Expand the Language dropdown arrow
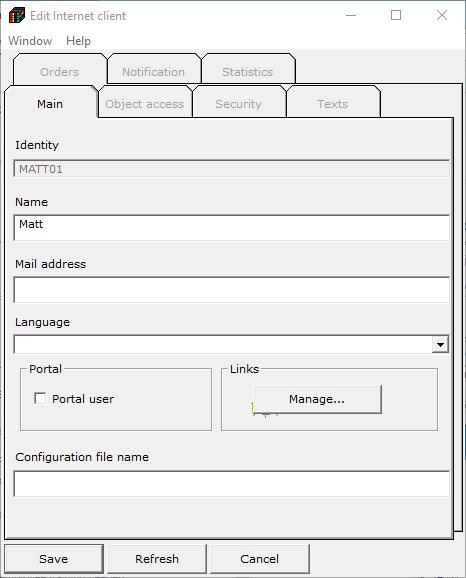466x578 pixels. pyautogui.click(x=440, y=345)
